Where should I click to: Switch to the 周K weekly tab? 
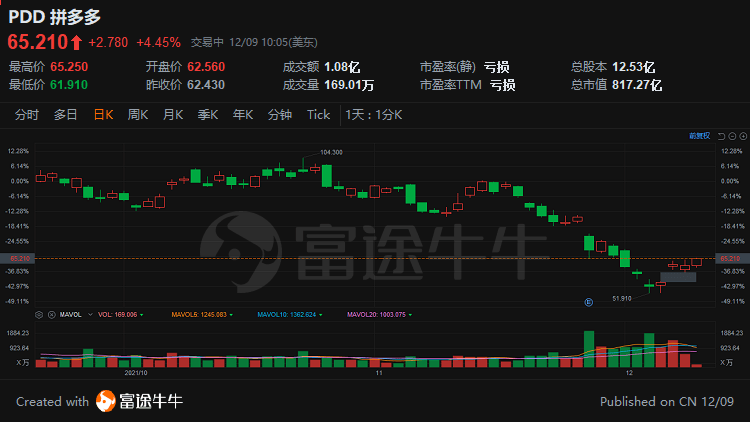(137, 115)
